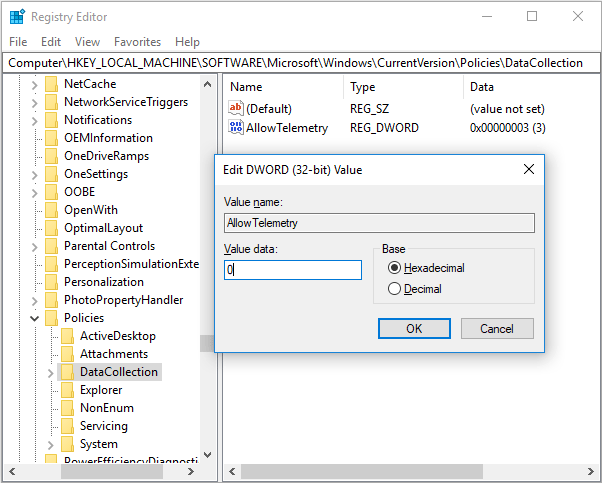Image resolution: width=602 pixels, height=483 pixels.
Task: Click the OEMInformation folder icon
Action: tap(51, 138)
